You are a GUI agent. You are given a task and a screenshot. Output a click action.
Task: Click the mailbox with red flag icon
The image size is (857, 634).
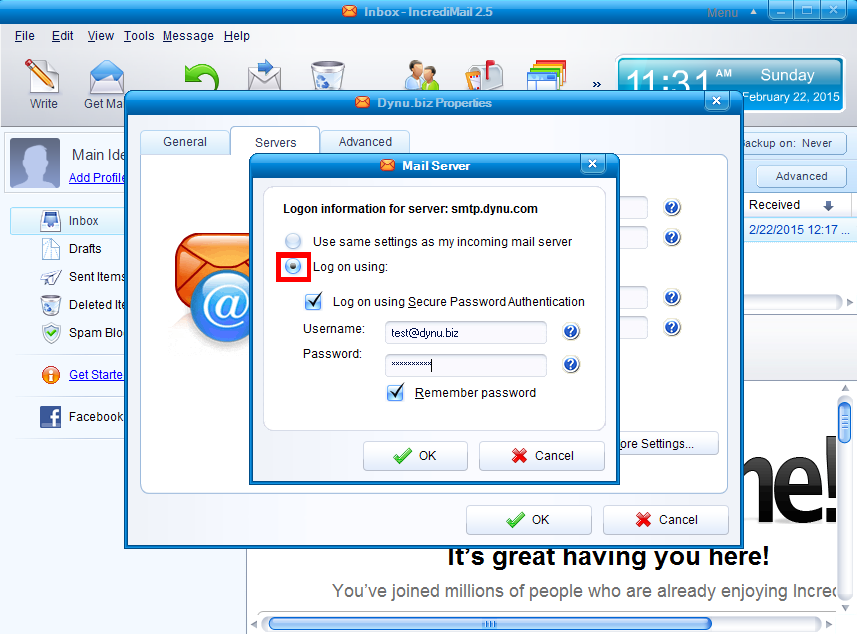point(484,75)
